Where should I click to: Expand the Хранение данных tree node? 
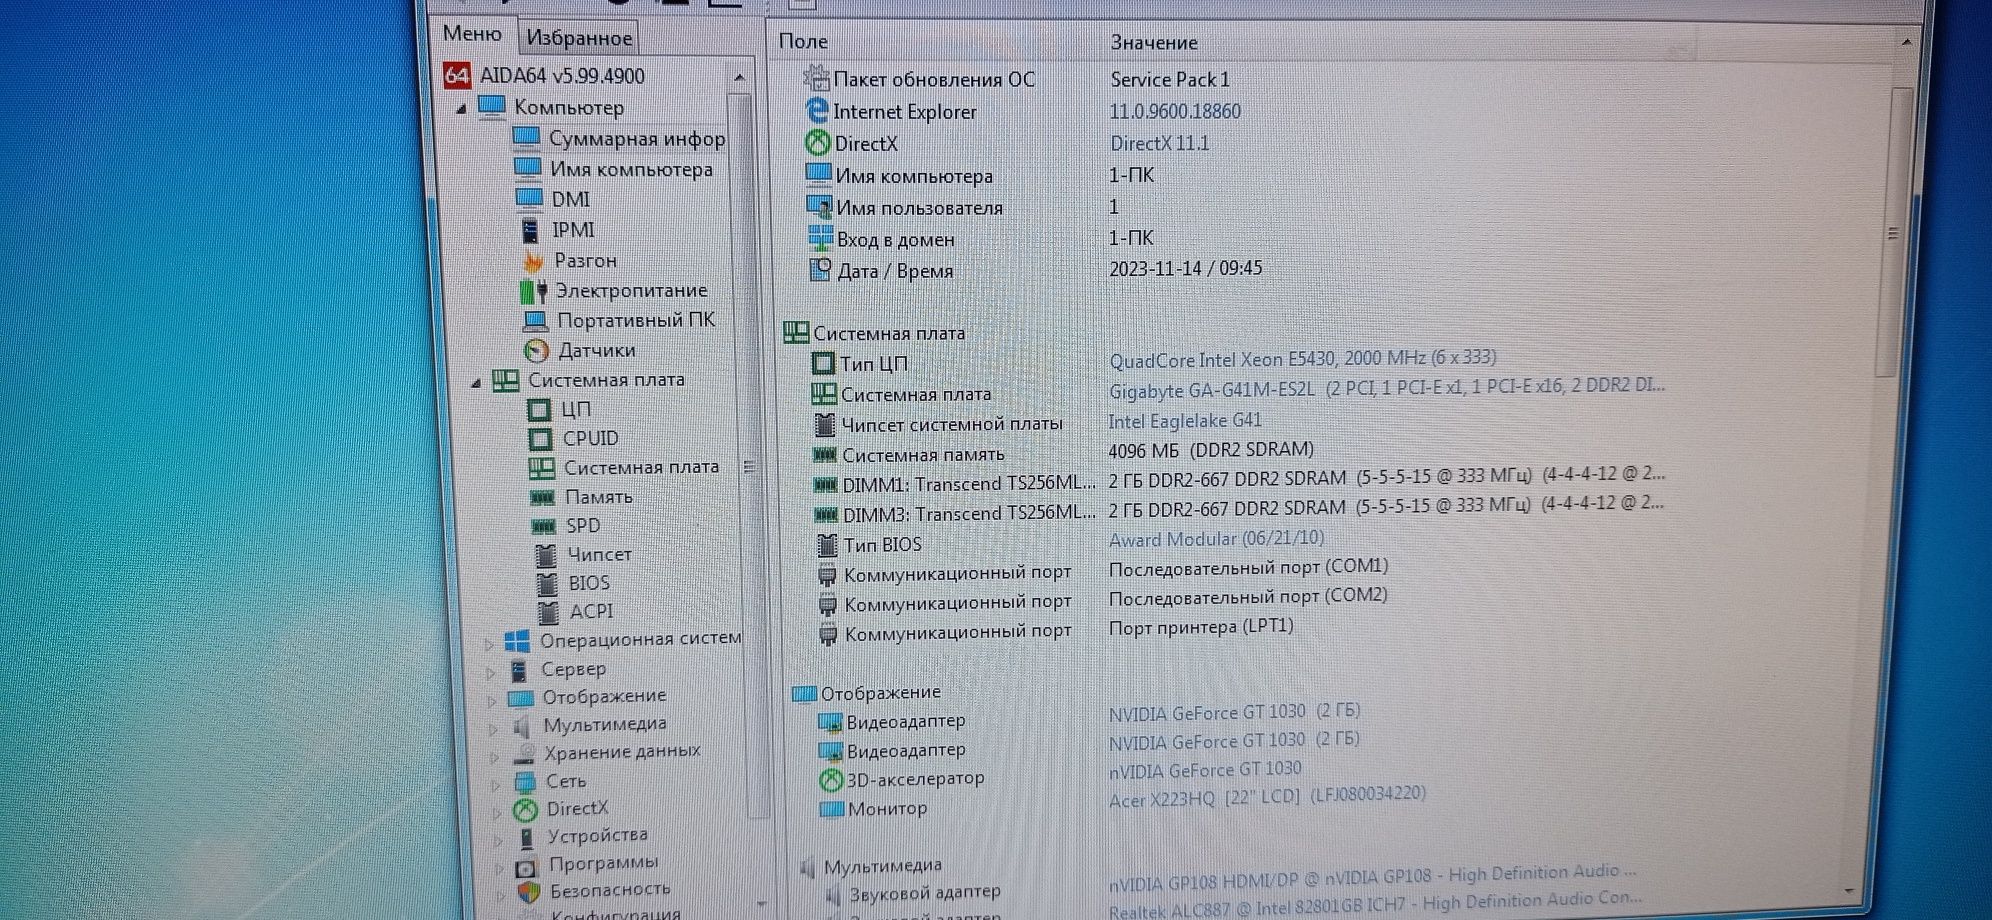(x=494, y=756)
